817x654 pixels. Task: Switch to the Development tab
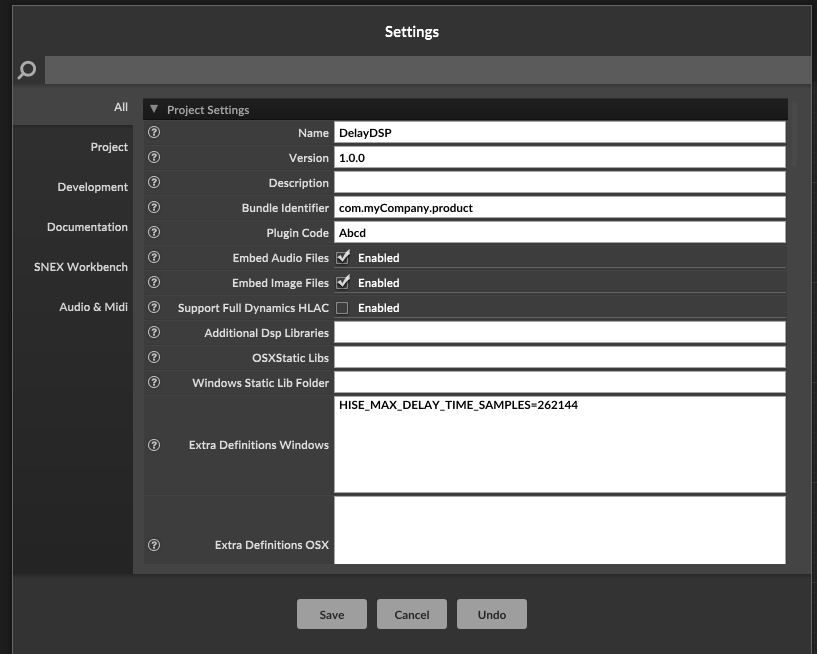pos(72,187)
